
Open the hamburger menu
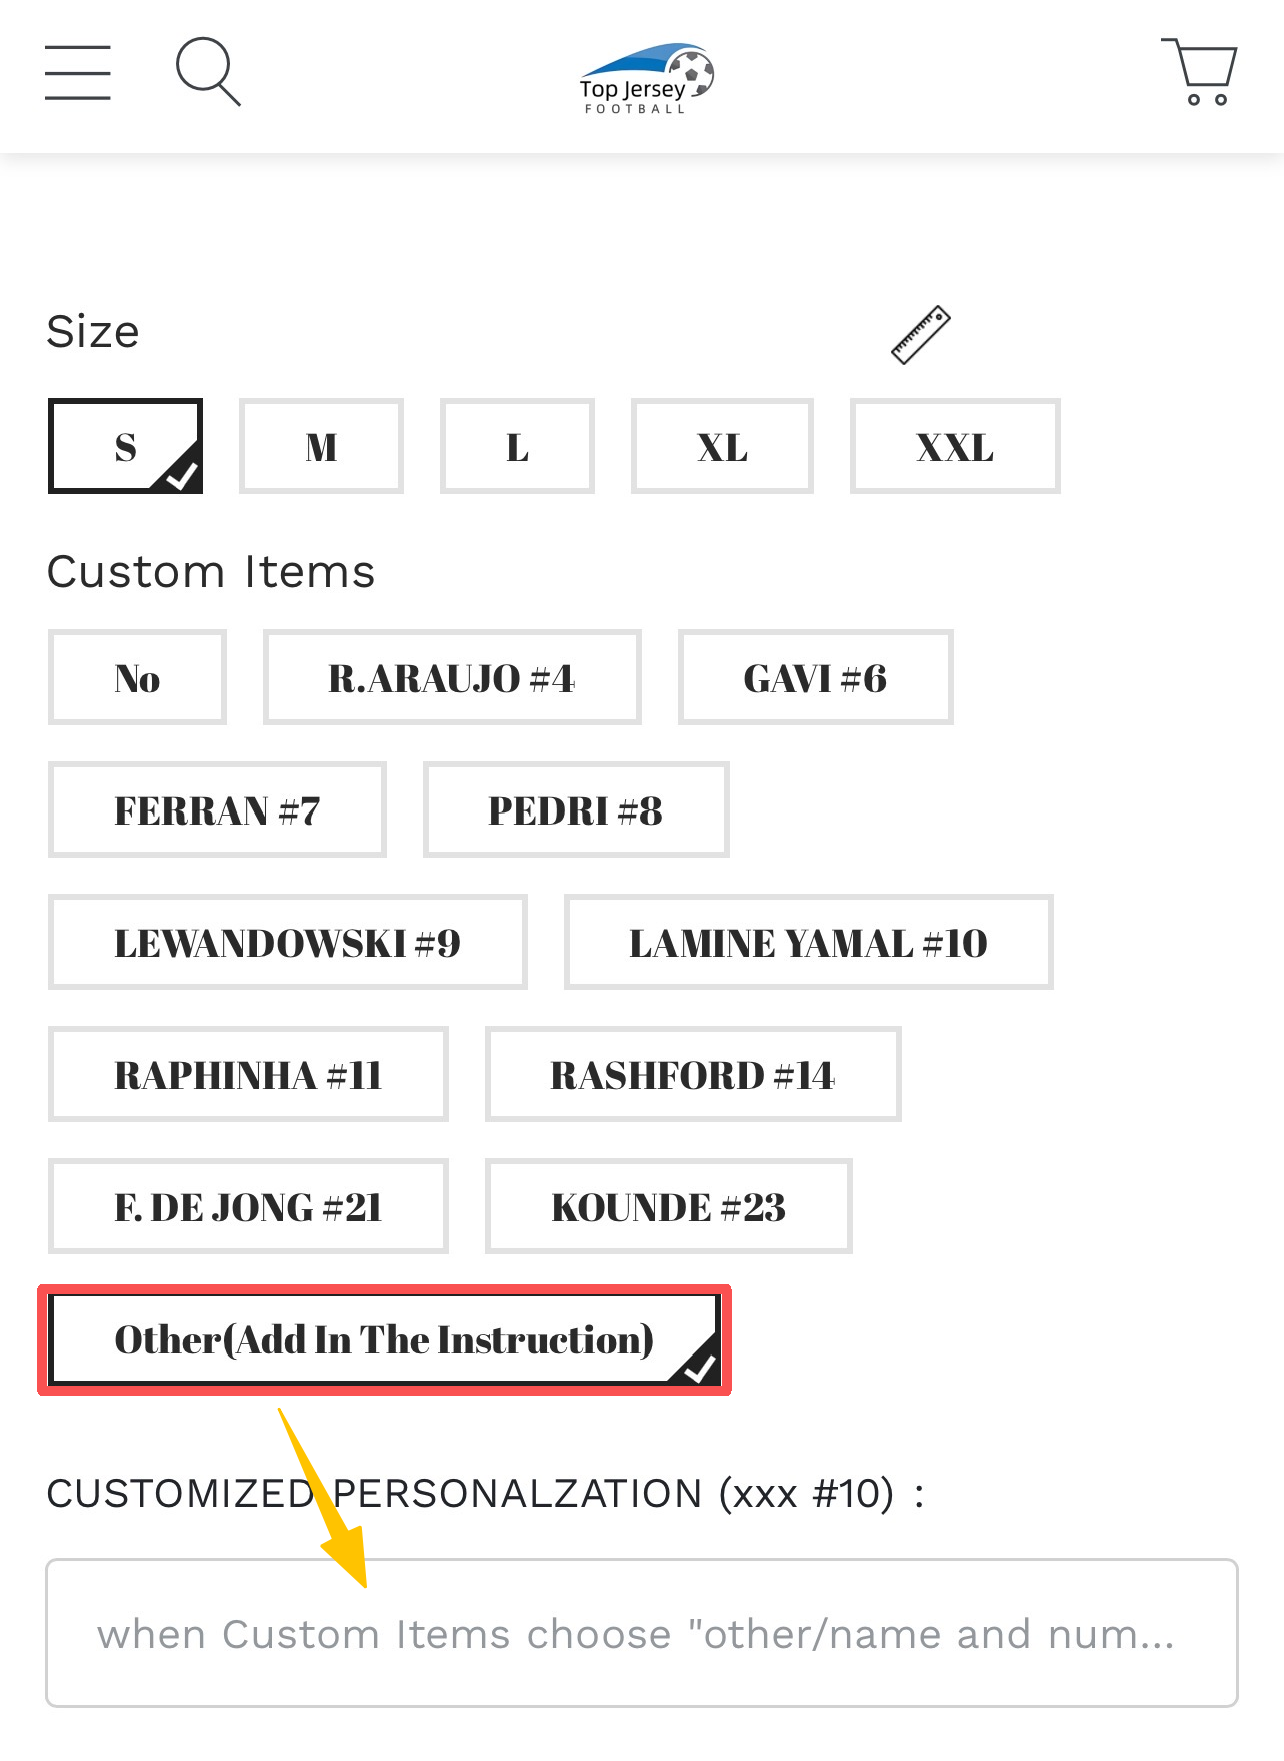78,72
